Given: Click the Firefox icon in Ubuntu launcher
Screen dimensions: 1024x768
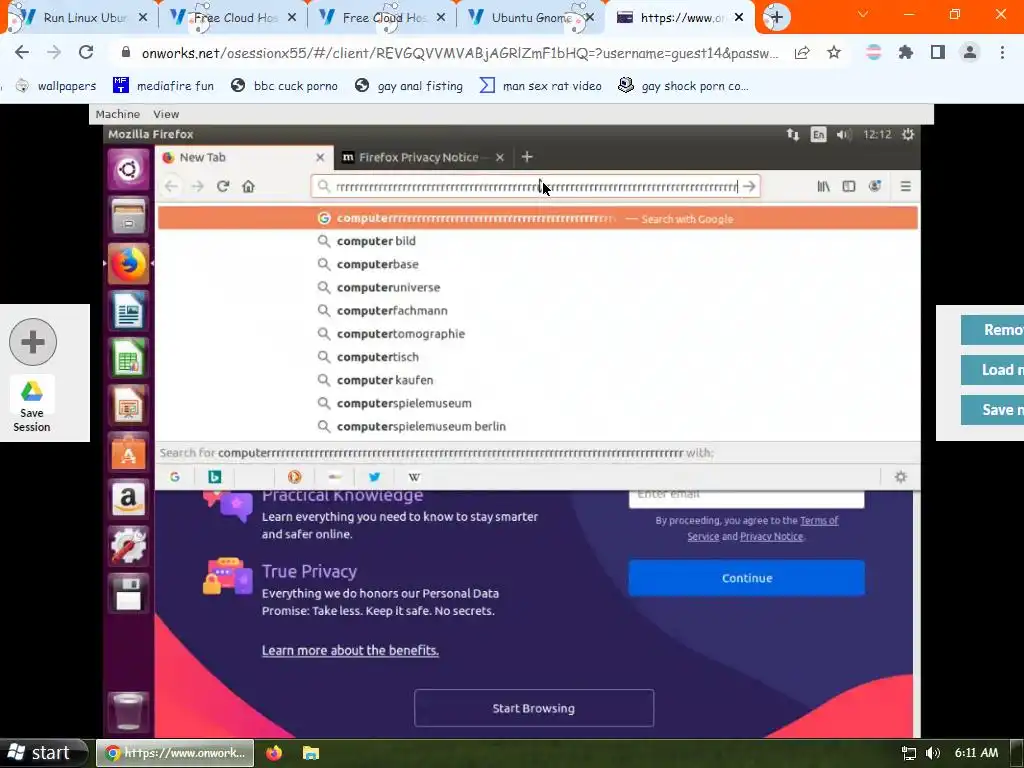Looking at the screenshot, I should tap(128, 264).
